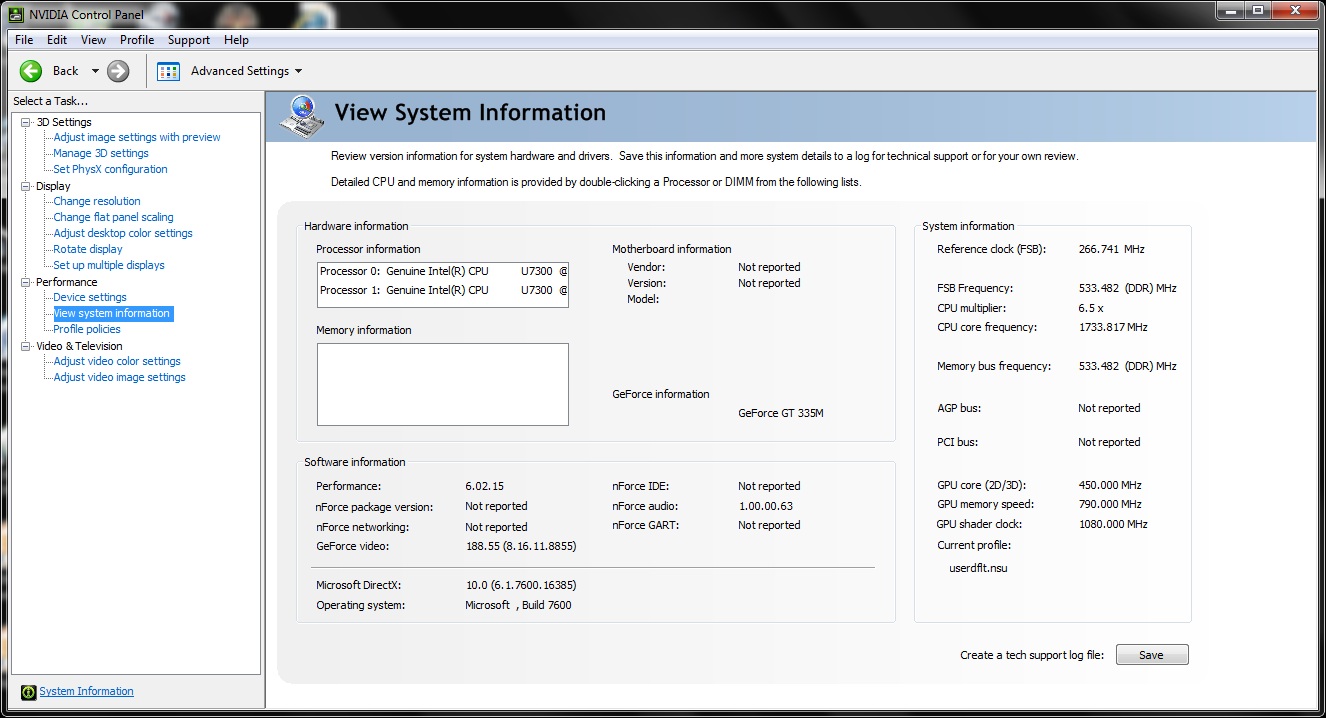Click the Video & Television category label
The image size is (1326, 718).
click(x=79, y=346)
